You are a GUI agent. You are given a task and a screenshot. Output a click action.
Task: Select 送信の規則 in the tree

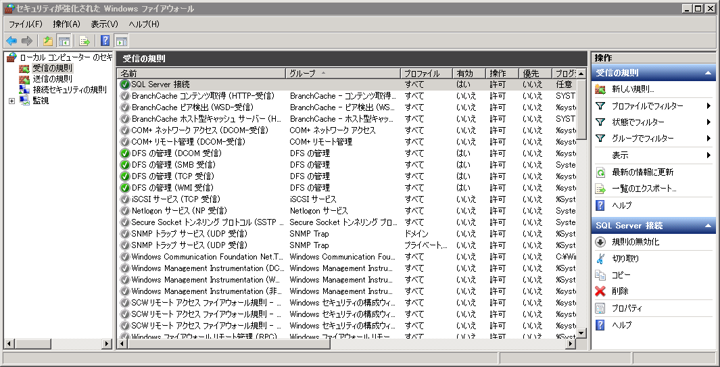[52, 79]
